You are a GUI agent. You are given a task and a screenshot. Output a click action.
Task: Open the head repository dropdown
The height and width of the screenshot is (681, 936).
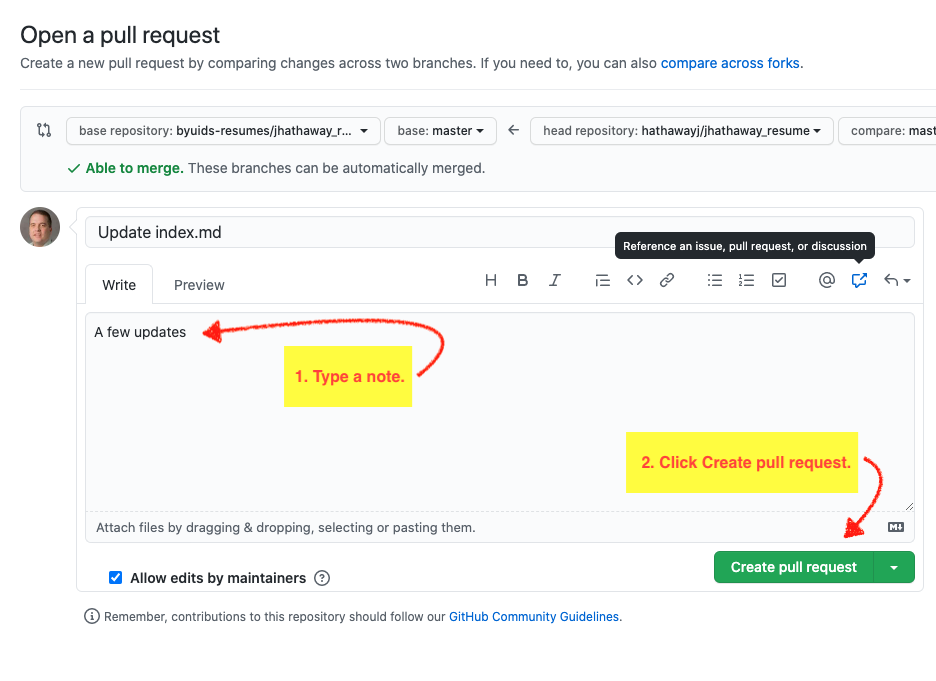(681, 131)
